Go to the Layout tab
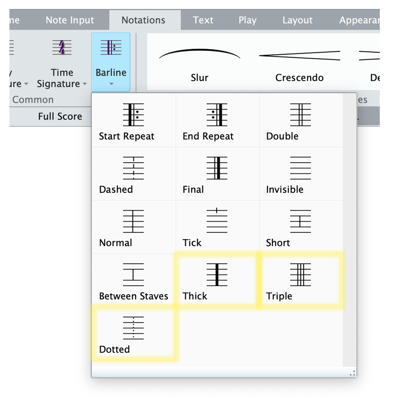The height and width of the screenshot is (401, 400). (x=297, y=20)
